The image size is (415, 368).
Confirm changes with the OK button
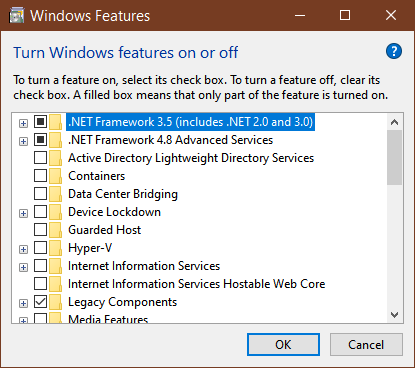click(x=283, y=345)
